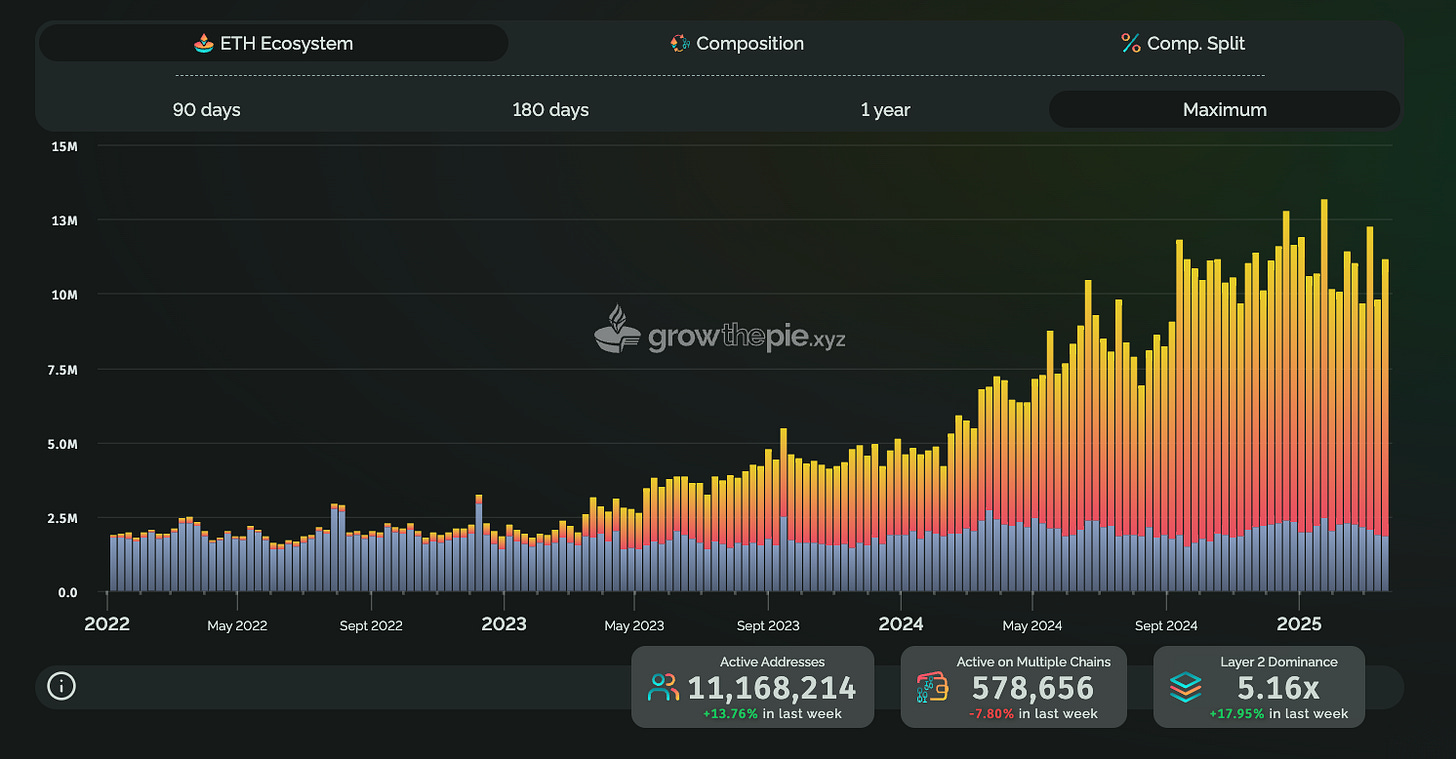Click the 11,168,214 value
1456x759 pixels.
pyautogui.click(x=771, y=688)
